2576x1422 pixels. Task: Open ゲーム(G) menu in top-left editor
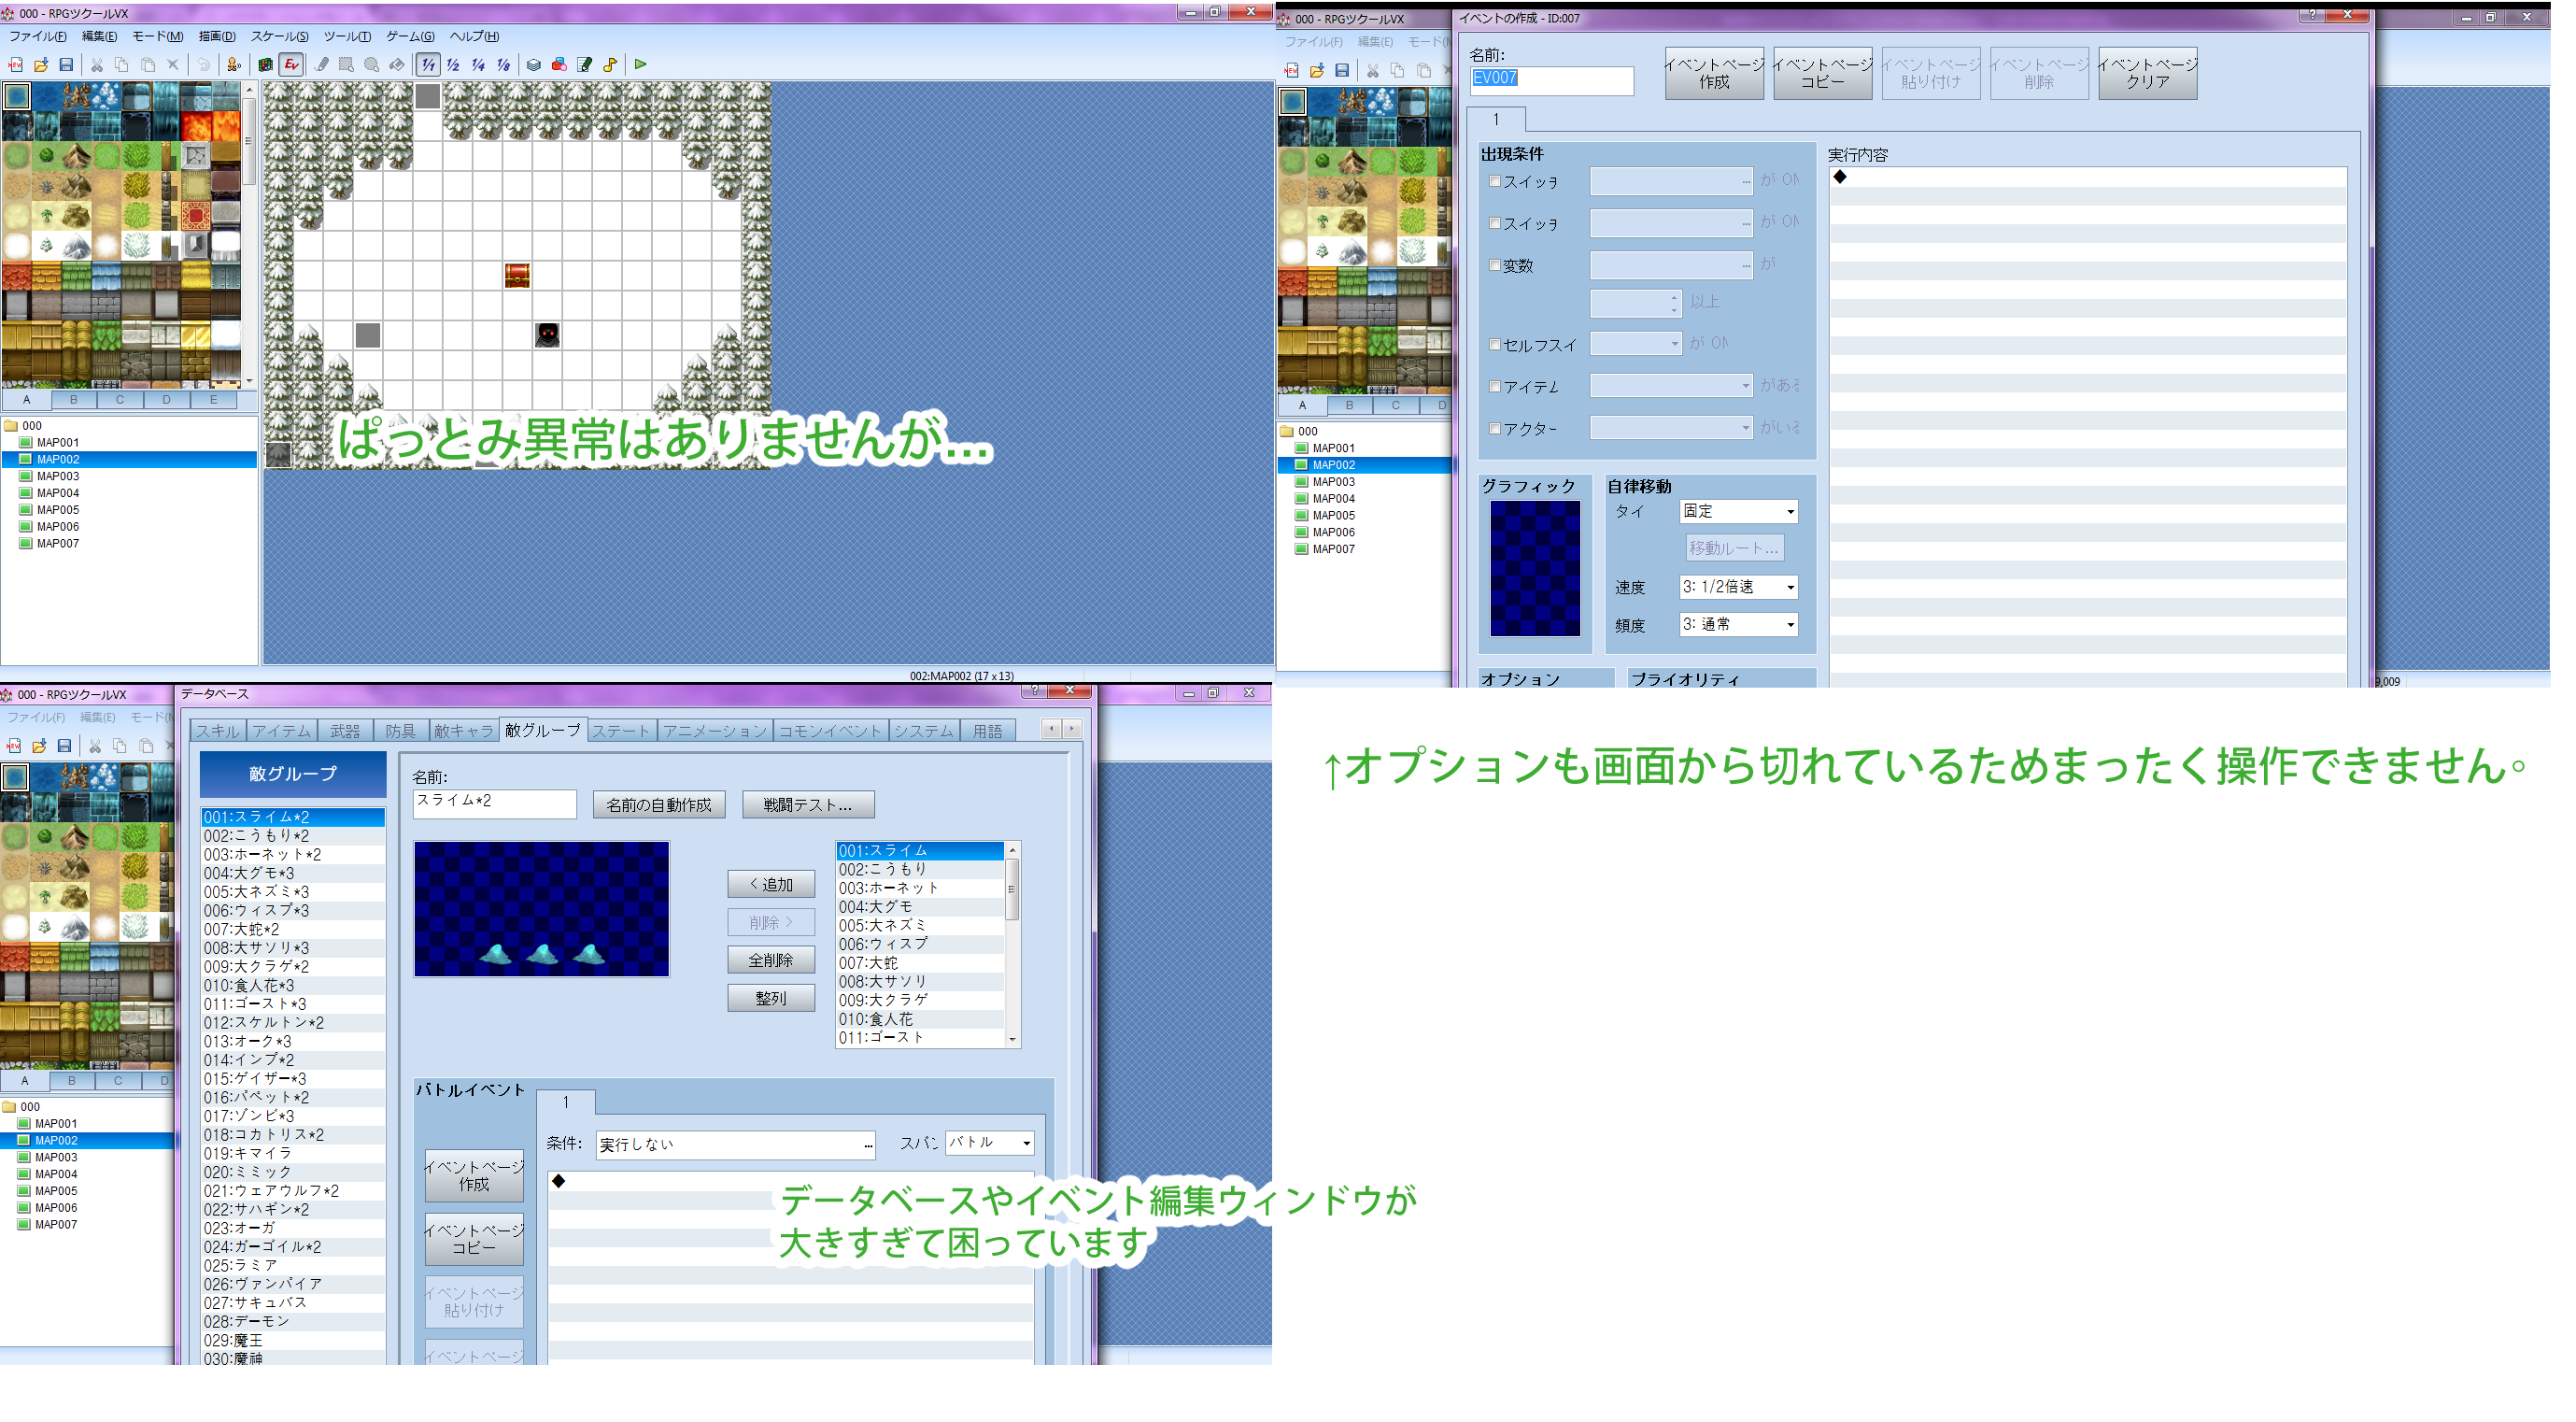(410, 36)
